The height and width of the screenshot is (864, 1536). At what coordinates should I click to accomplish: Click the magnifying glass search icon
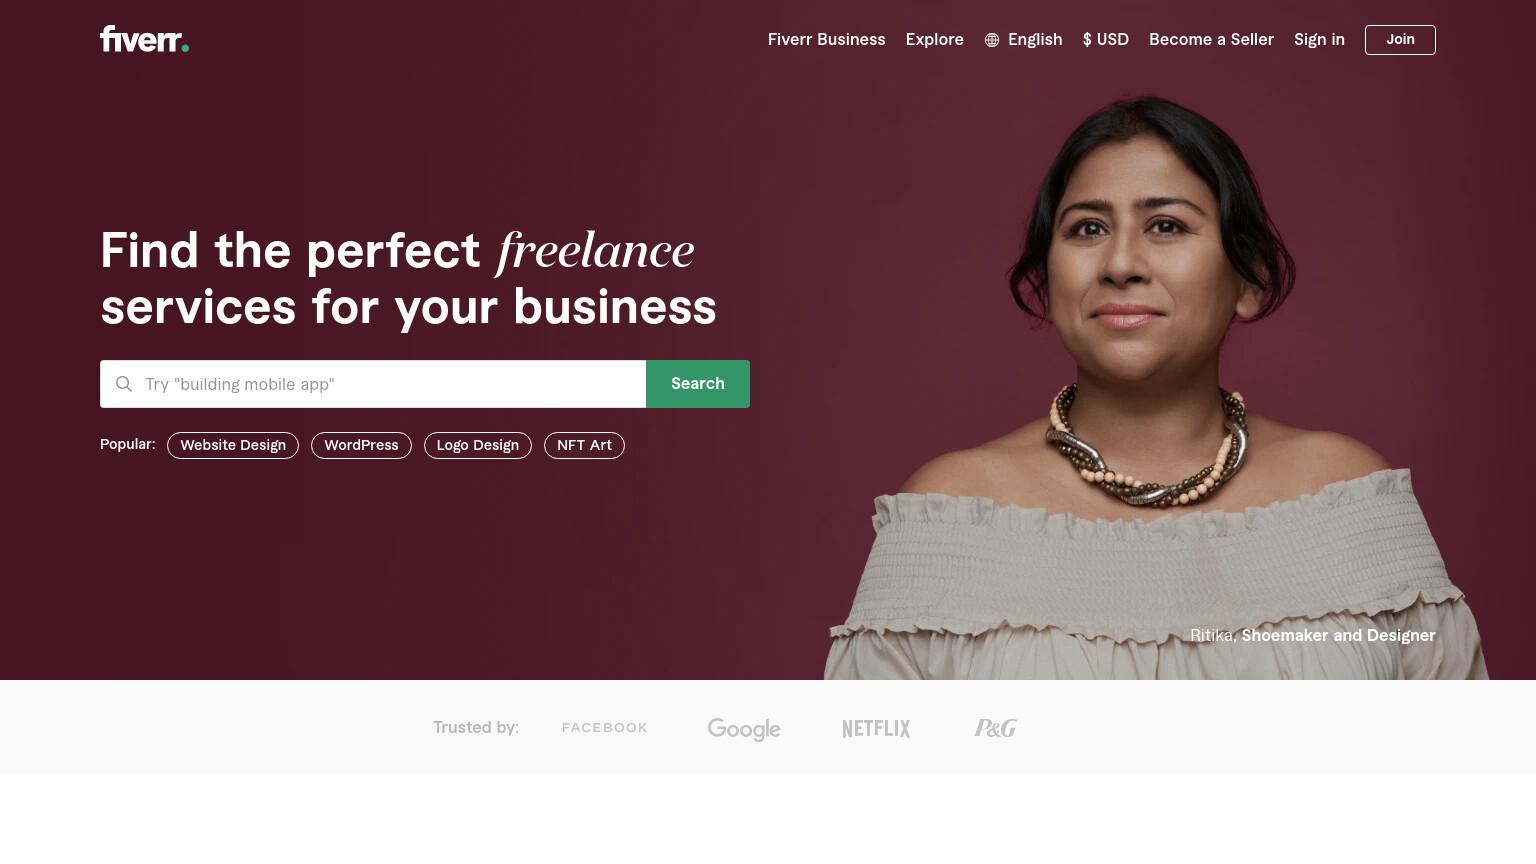point(124,384)
